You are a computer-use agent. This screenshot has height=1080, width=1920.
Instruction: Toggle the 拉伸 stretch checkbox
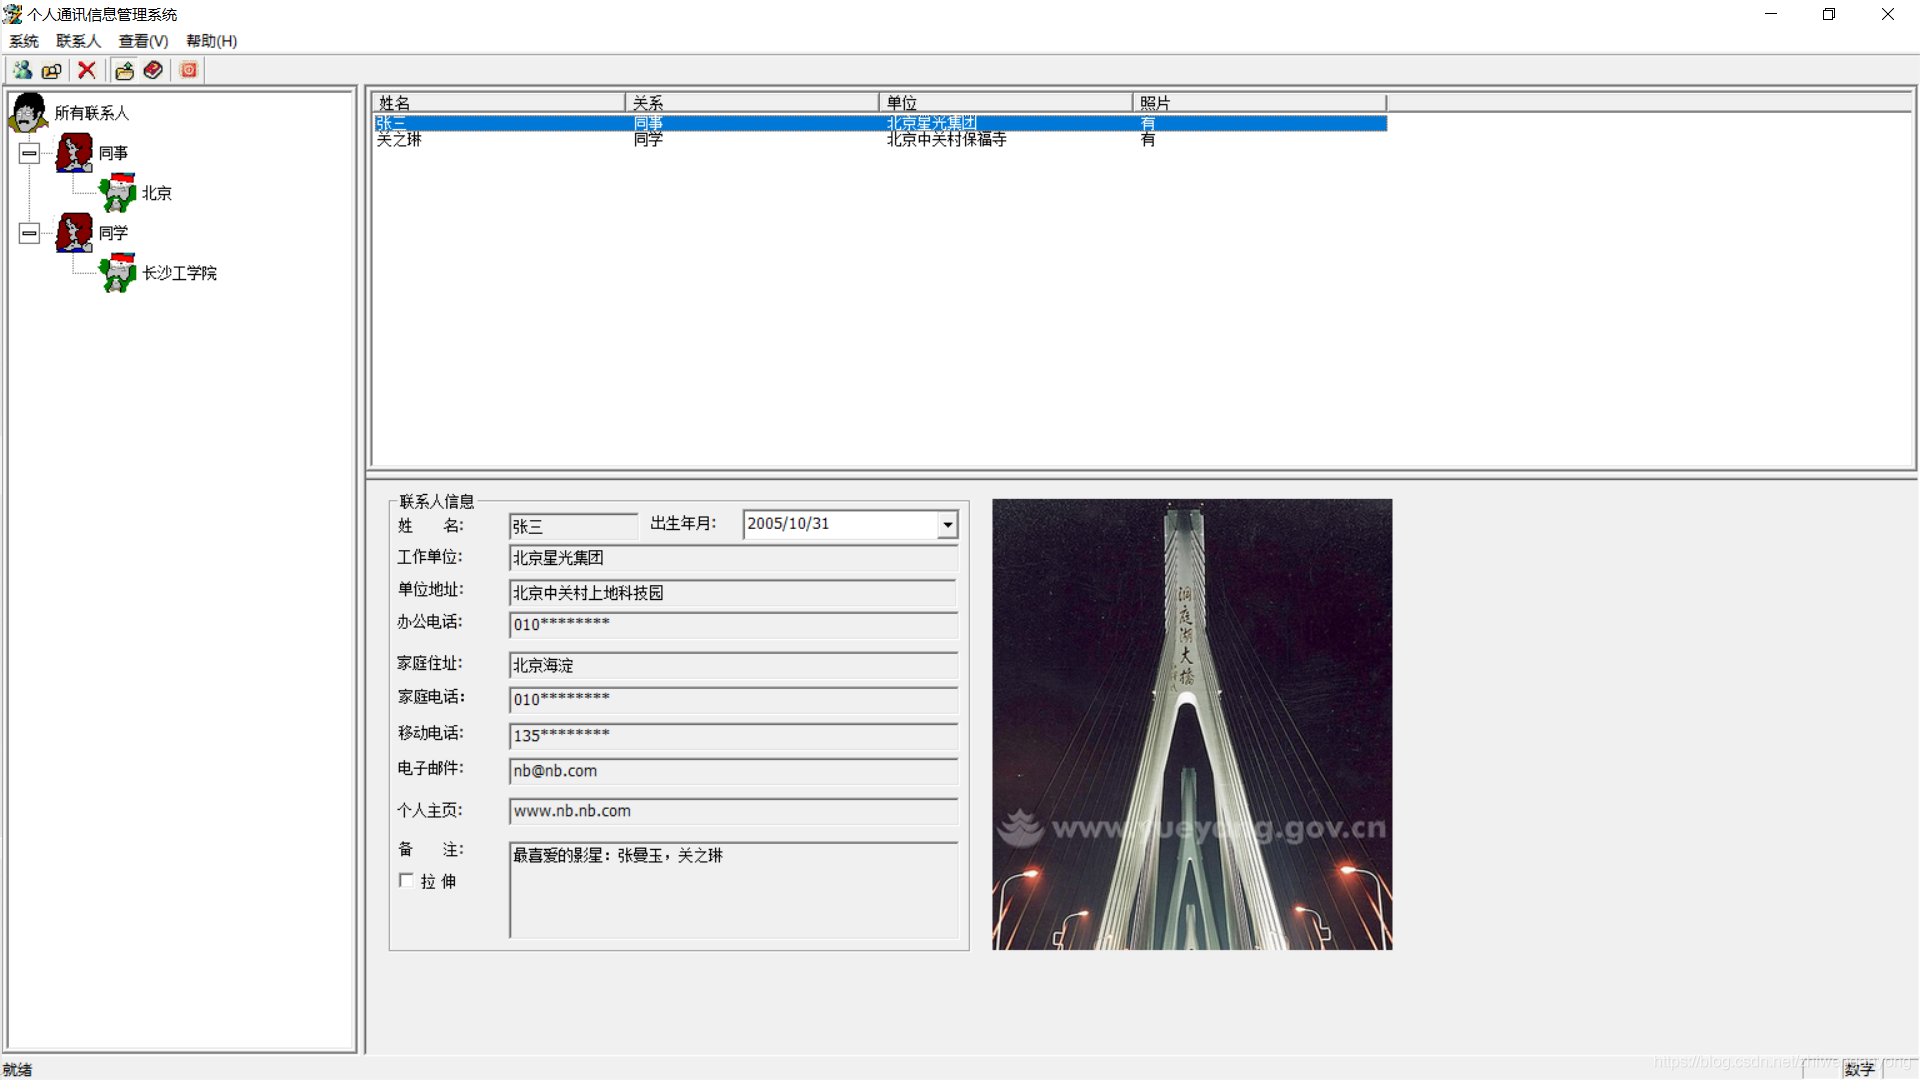(x=406, y=881)
